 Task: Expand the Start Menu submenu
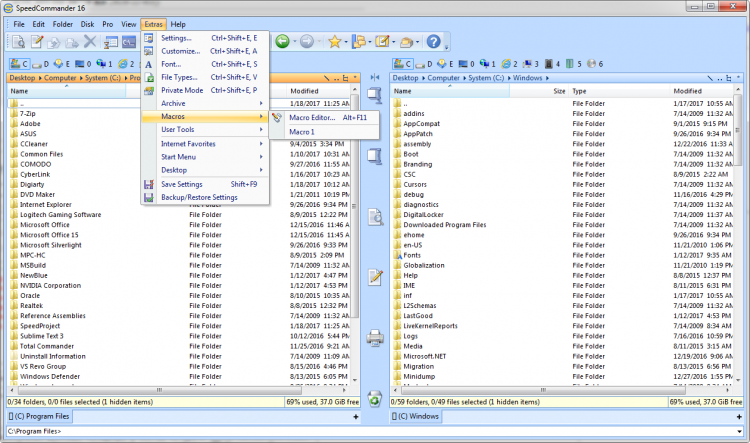[x=205, y=157]
